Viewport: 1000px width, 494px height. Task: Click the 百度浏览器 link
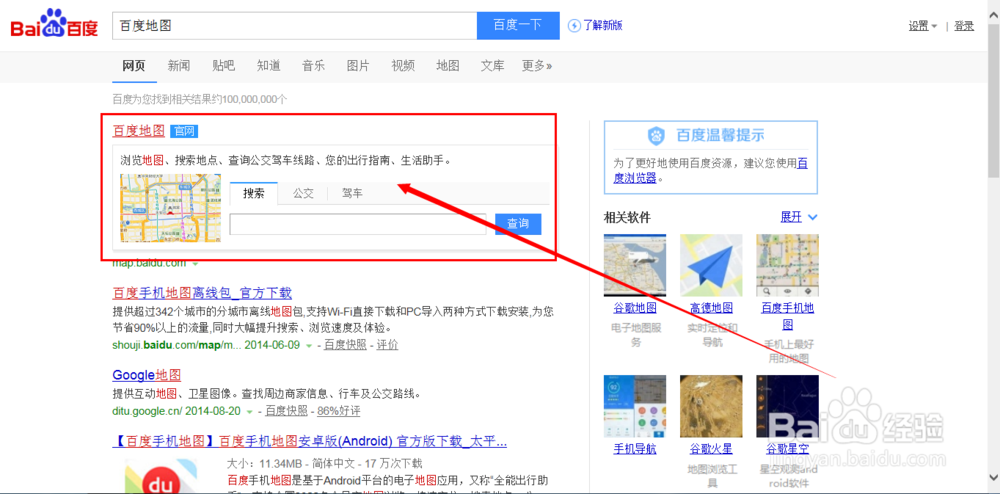pos(710,171)
